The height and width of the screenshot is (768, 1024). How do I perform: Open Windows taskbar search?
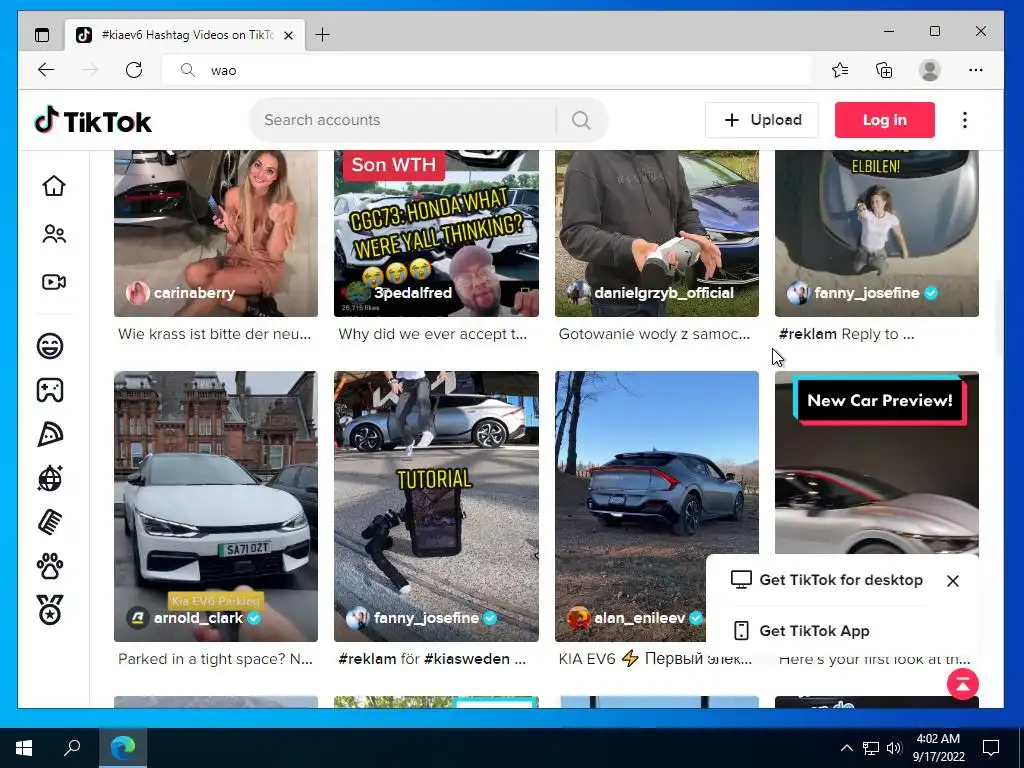coord(72,747)
